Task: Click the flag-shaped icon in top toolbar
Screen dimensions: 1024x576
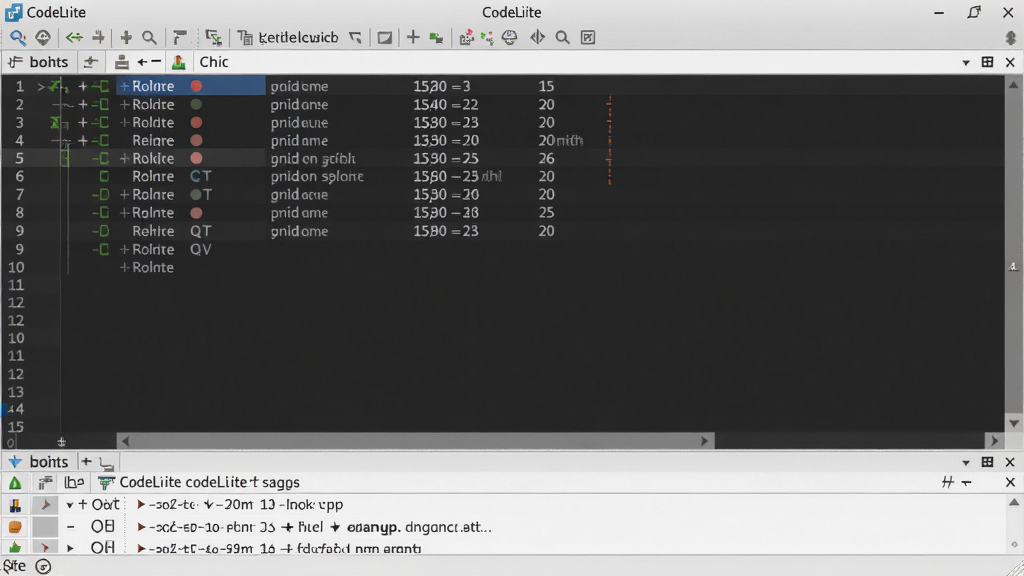Action: click(x=180, y=37)
